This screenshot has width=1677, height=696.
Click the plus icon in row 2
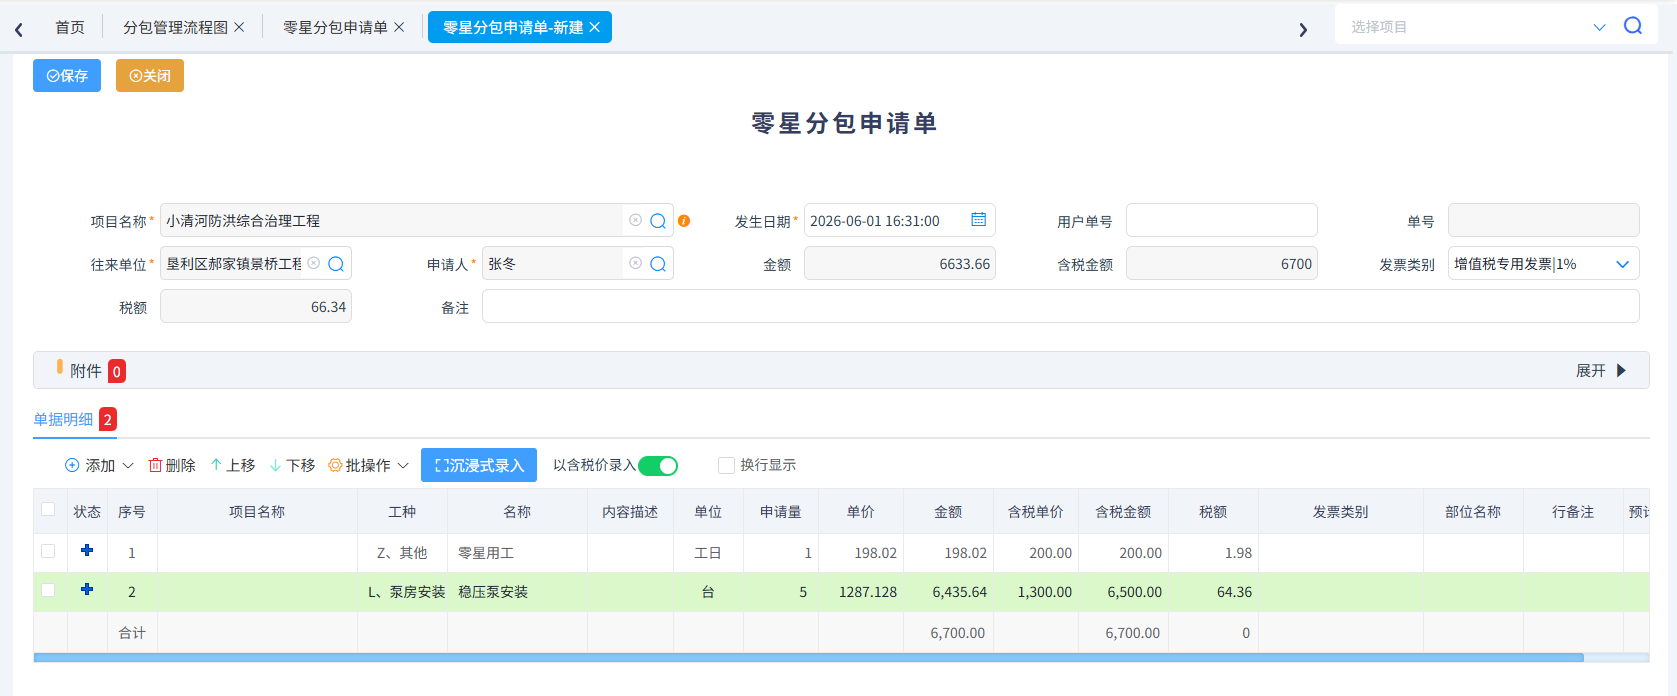pyautogui.click(x=87, y=589)
